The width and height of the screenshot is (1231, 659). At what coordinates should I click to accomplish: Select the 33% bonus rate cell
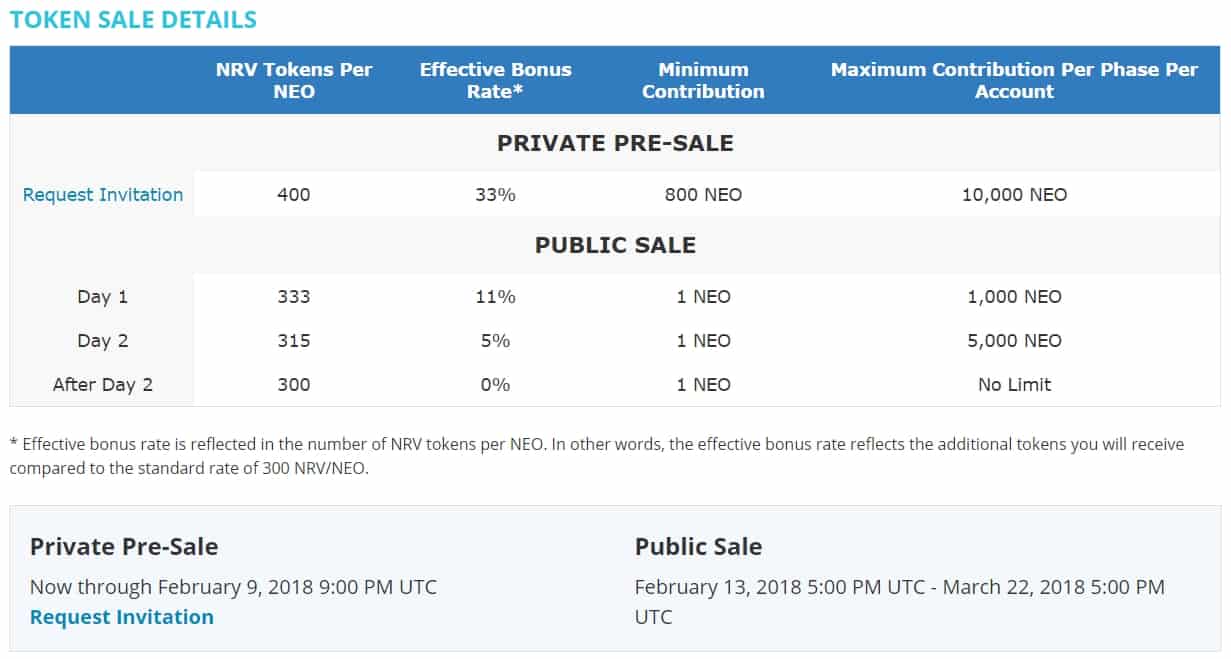coord(496,195)
